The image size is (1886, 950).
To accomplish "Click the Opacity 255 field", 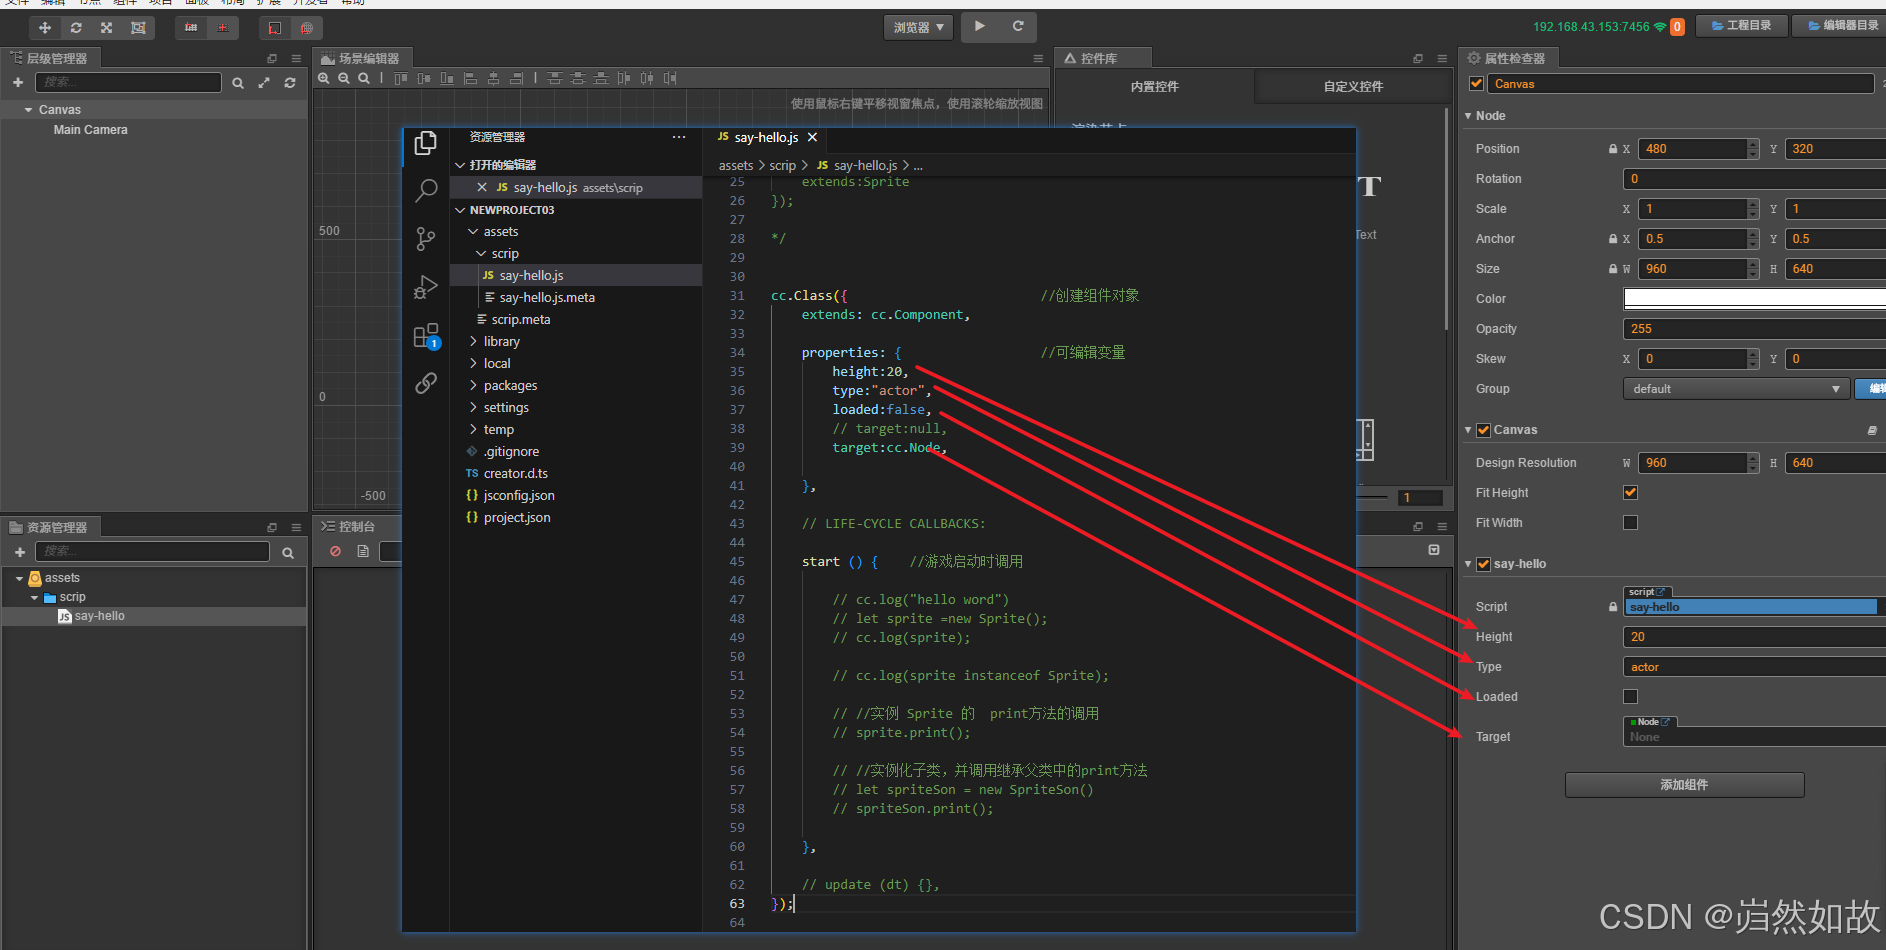I will (1754, 329).
